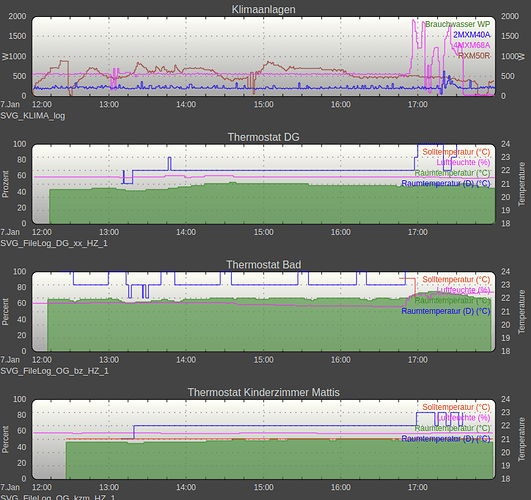The width and height of the screenshot is (531, 500).
Task: Select Solltemperatur legend in Kinderzimmer Mattis chart
Action: coord(456,407)
